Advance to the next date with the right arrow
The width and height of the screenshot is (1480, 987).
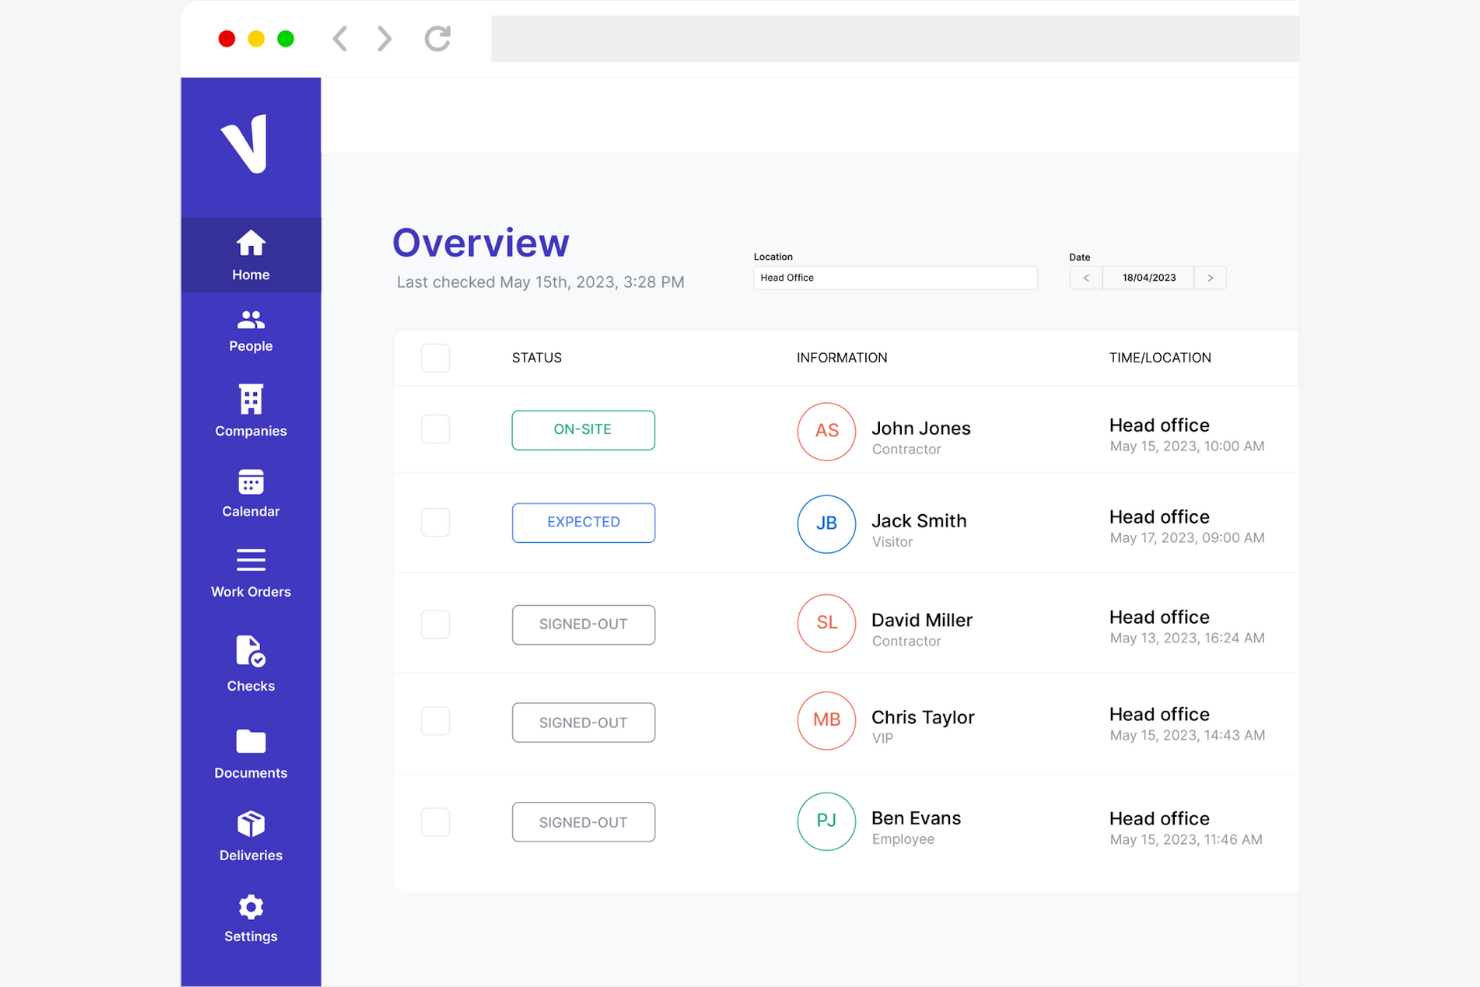pos(1210,277)
